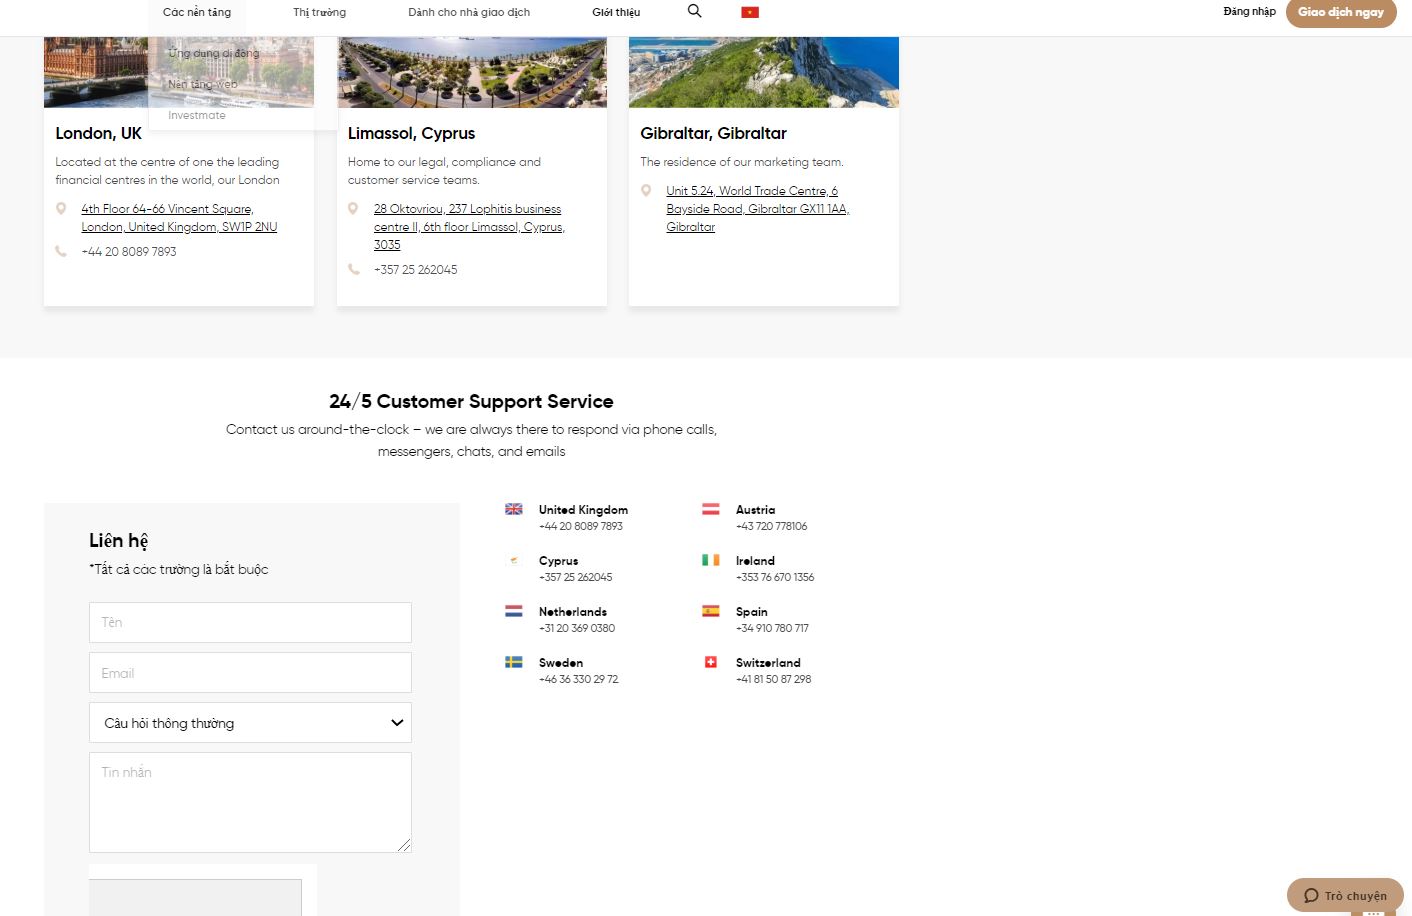1412x916 pixels.
Task: Click the London, UK heading
Action: pos(98,133)
